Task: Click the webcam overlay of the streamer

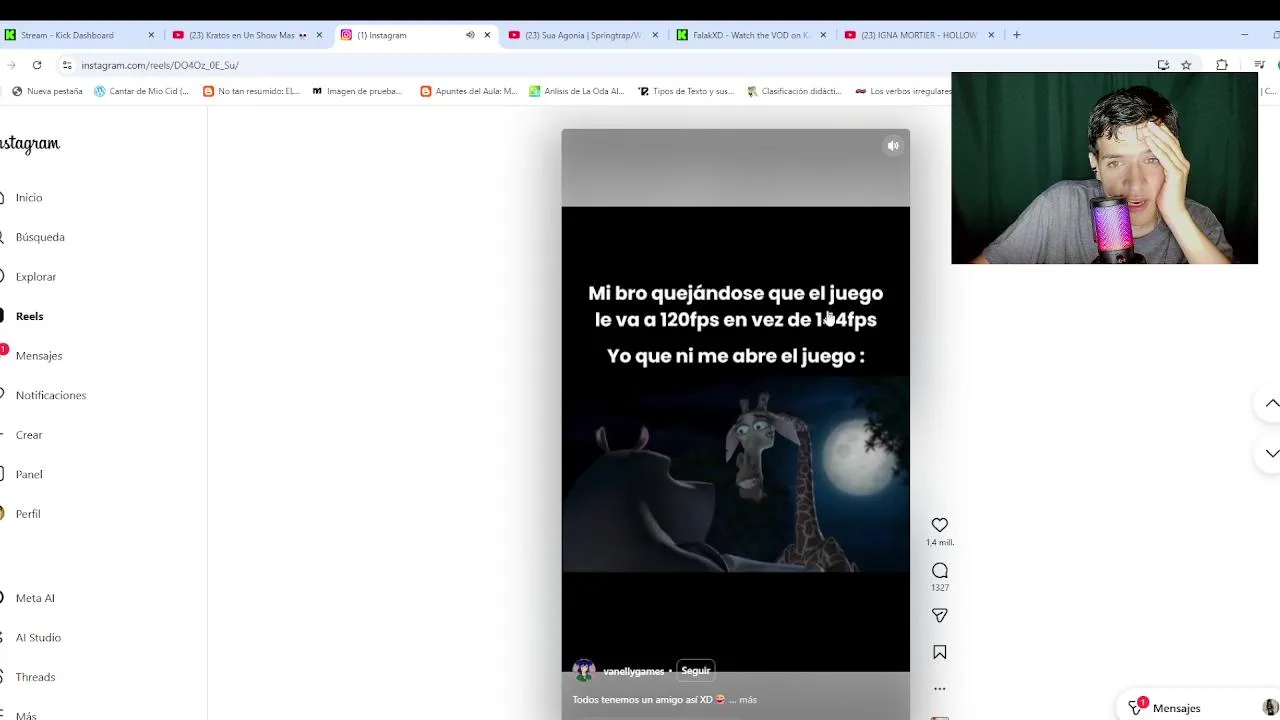Action: (x=1104, y=168)
